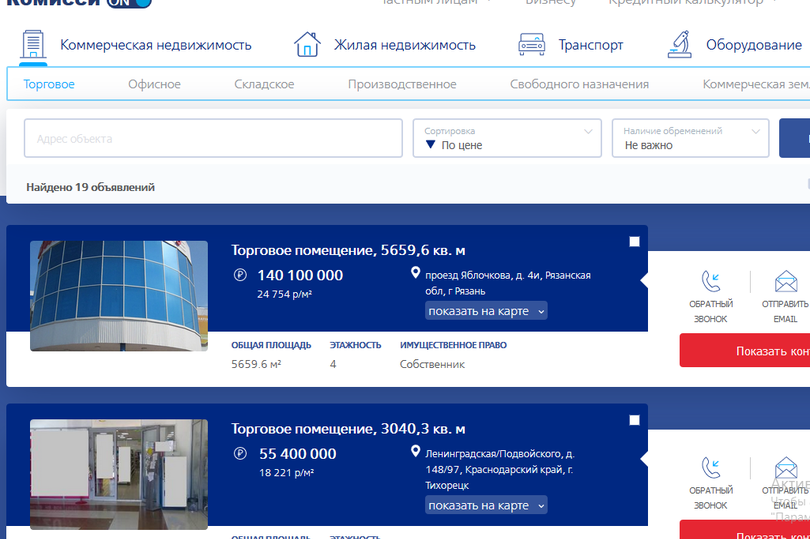Click the Адрес объекта search field

(x=213, y=139)
